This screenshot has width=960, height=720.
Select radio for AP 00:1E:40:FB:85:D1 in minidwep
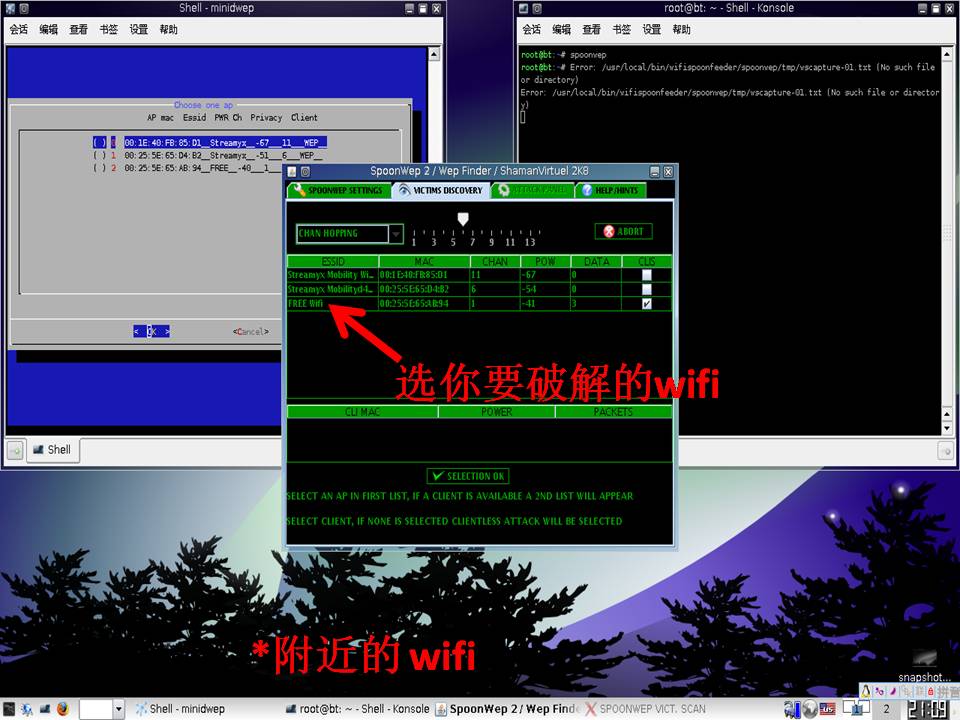(99, 143)
